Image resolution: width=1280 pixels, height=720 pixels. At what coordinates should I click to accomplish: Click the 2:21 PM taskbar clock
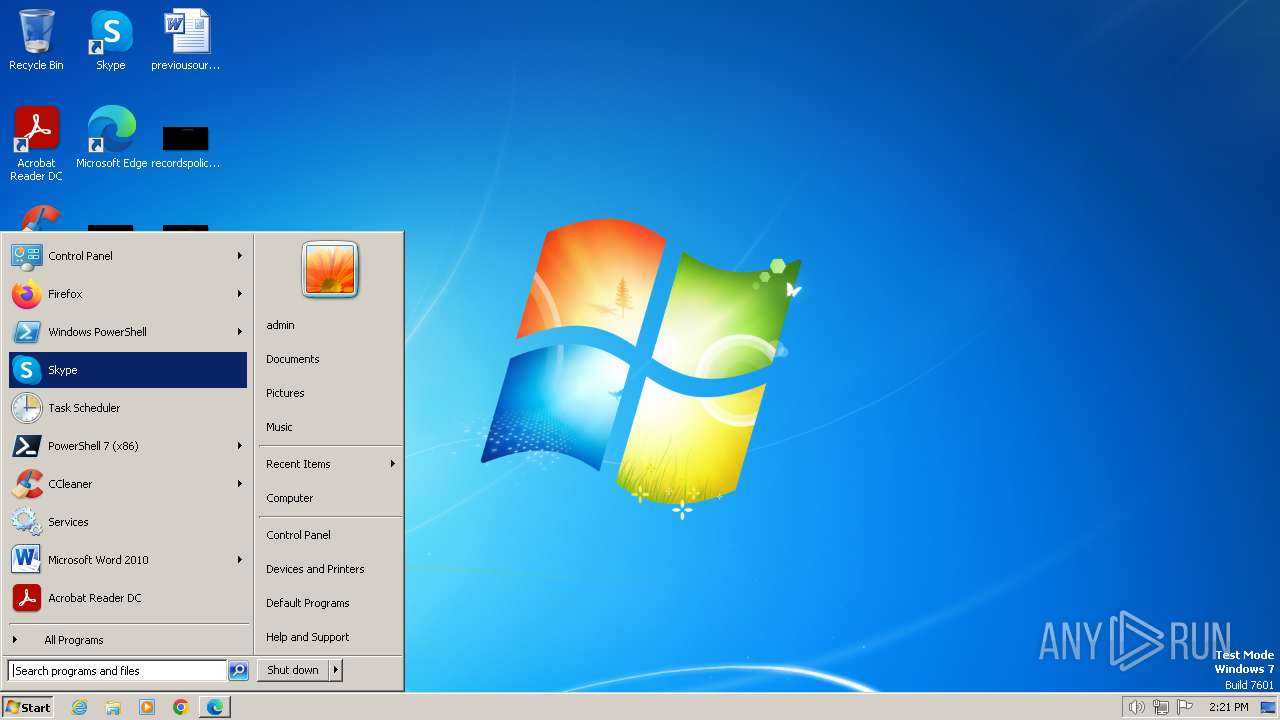click(x=1228, y=707)
